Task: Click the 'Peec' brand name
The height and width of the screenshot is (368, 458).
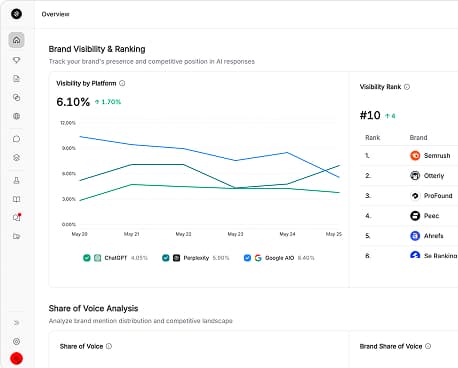Action: coord(431,216)
